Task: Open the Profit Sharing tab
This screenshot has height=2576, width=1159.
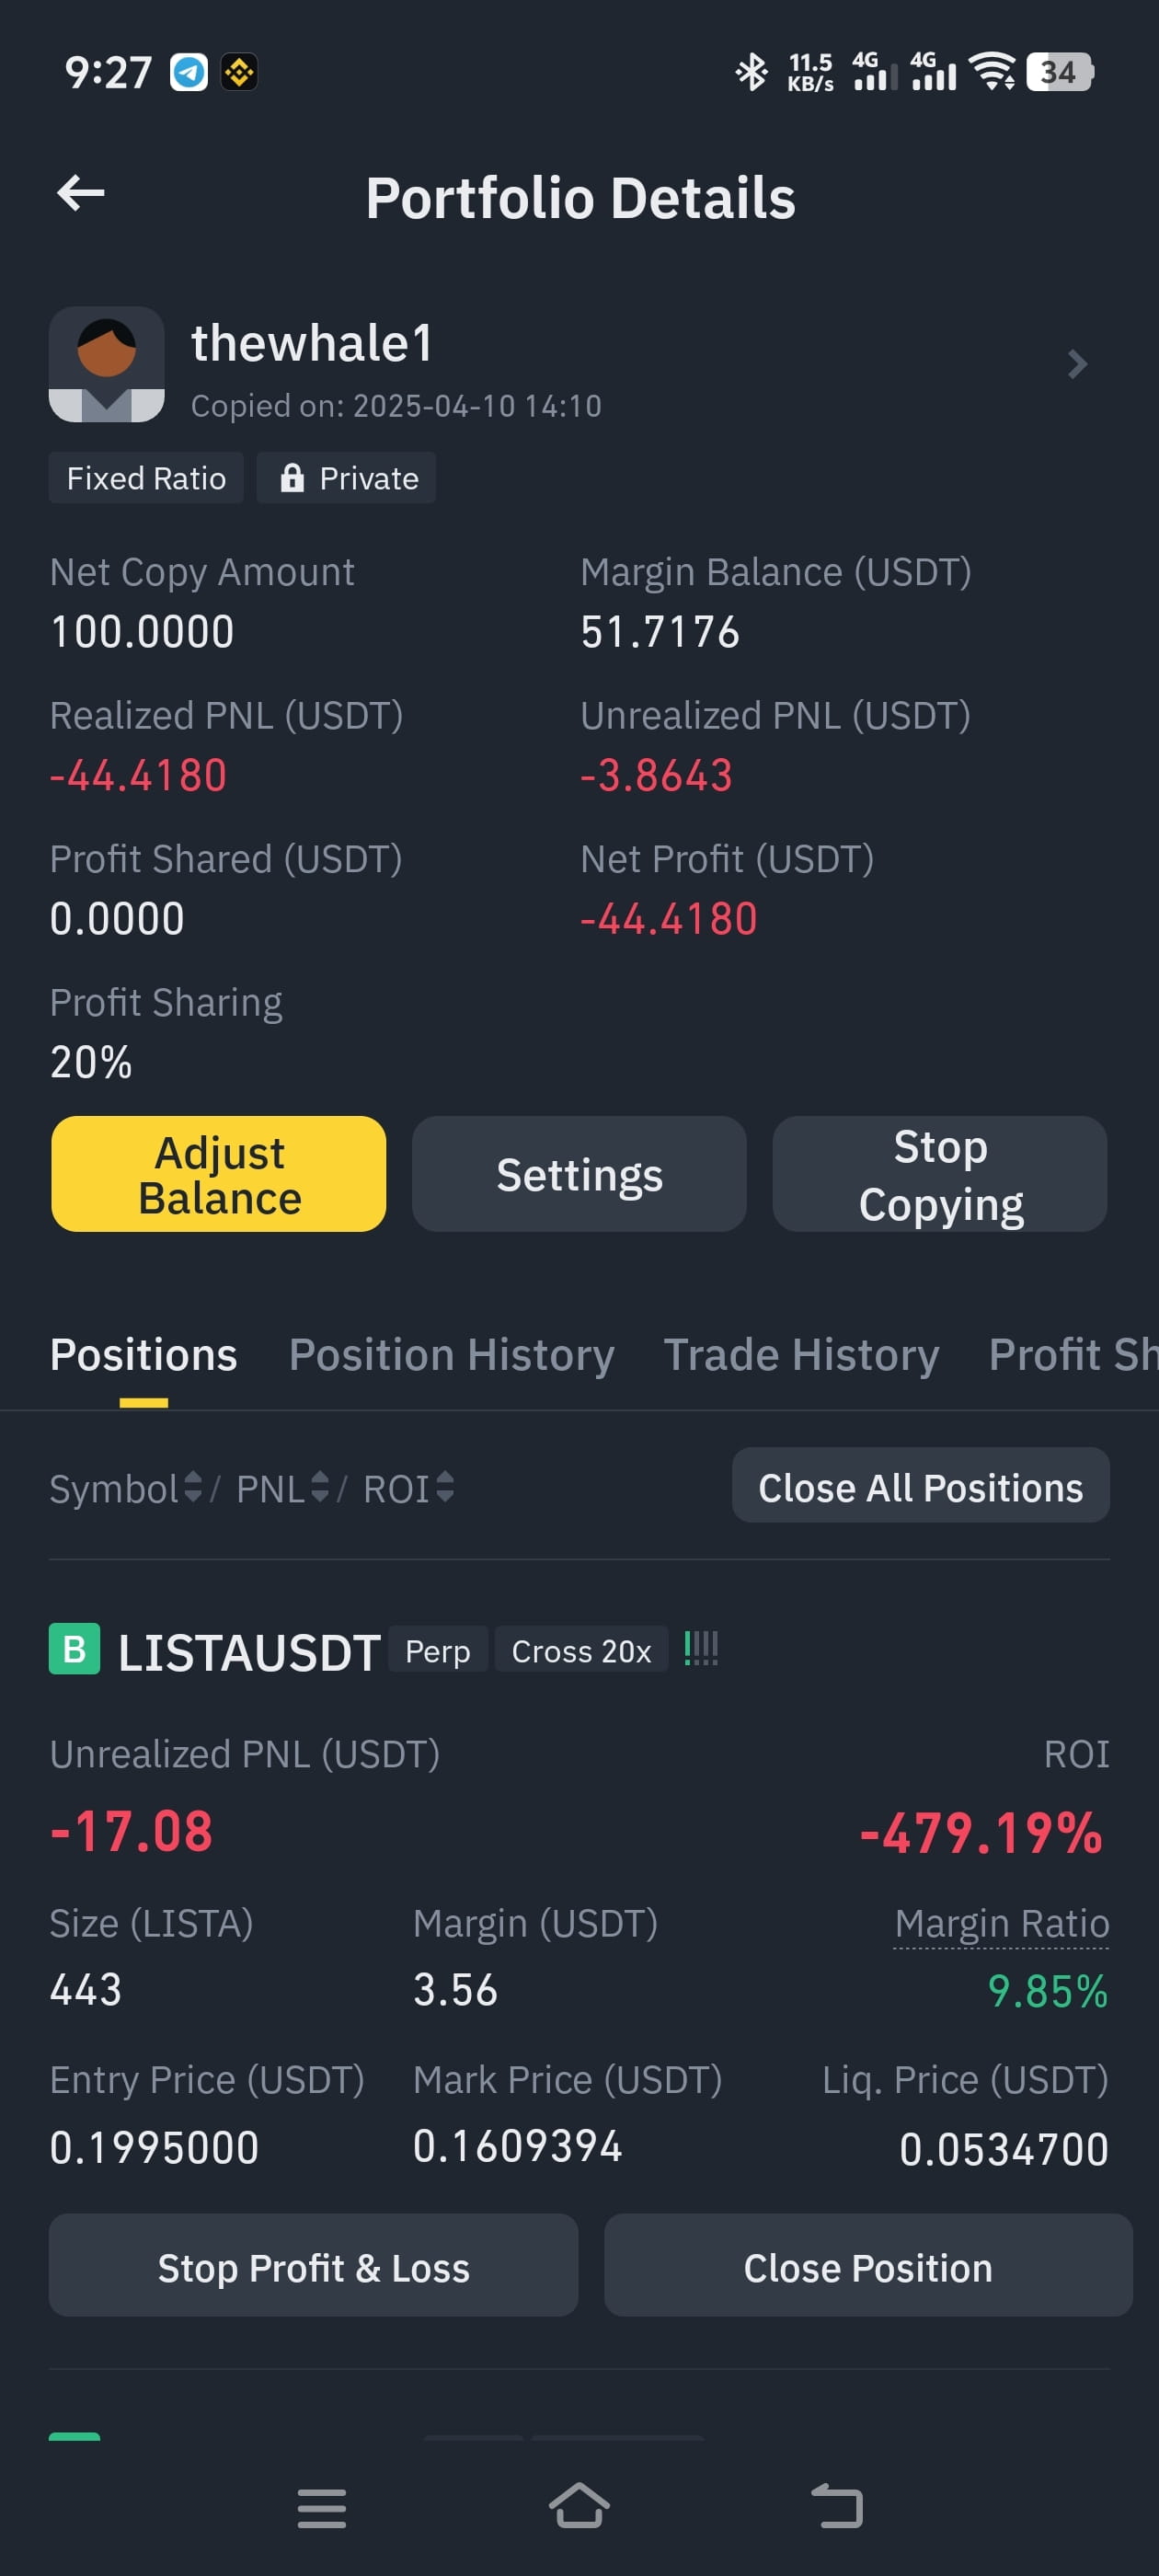Action: 1073,1355
